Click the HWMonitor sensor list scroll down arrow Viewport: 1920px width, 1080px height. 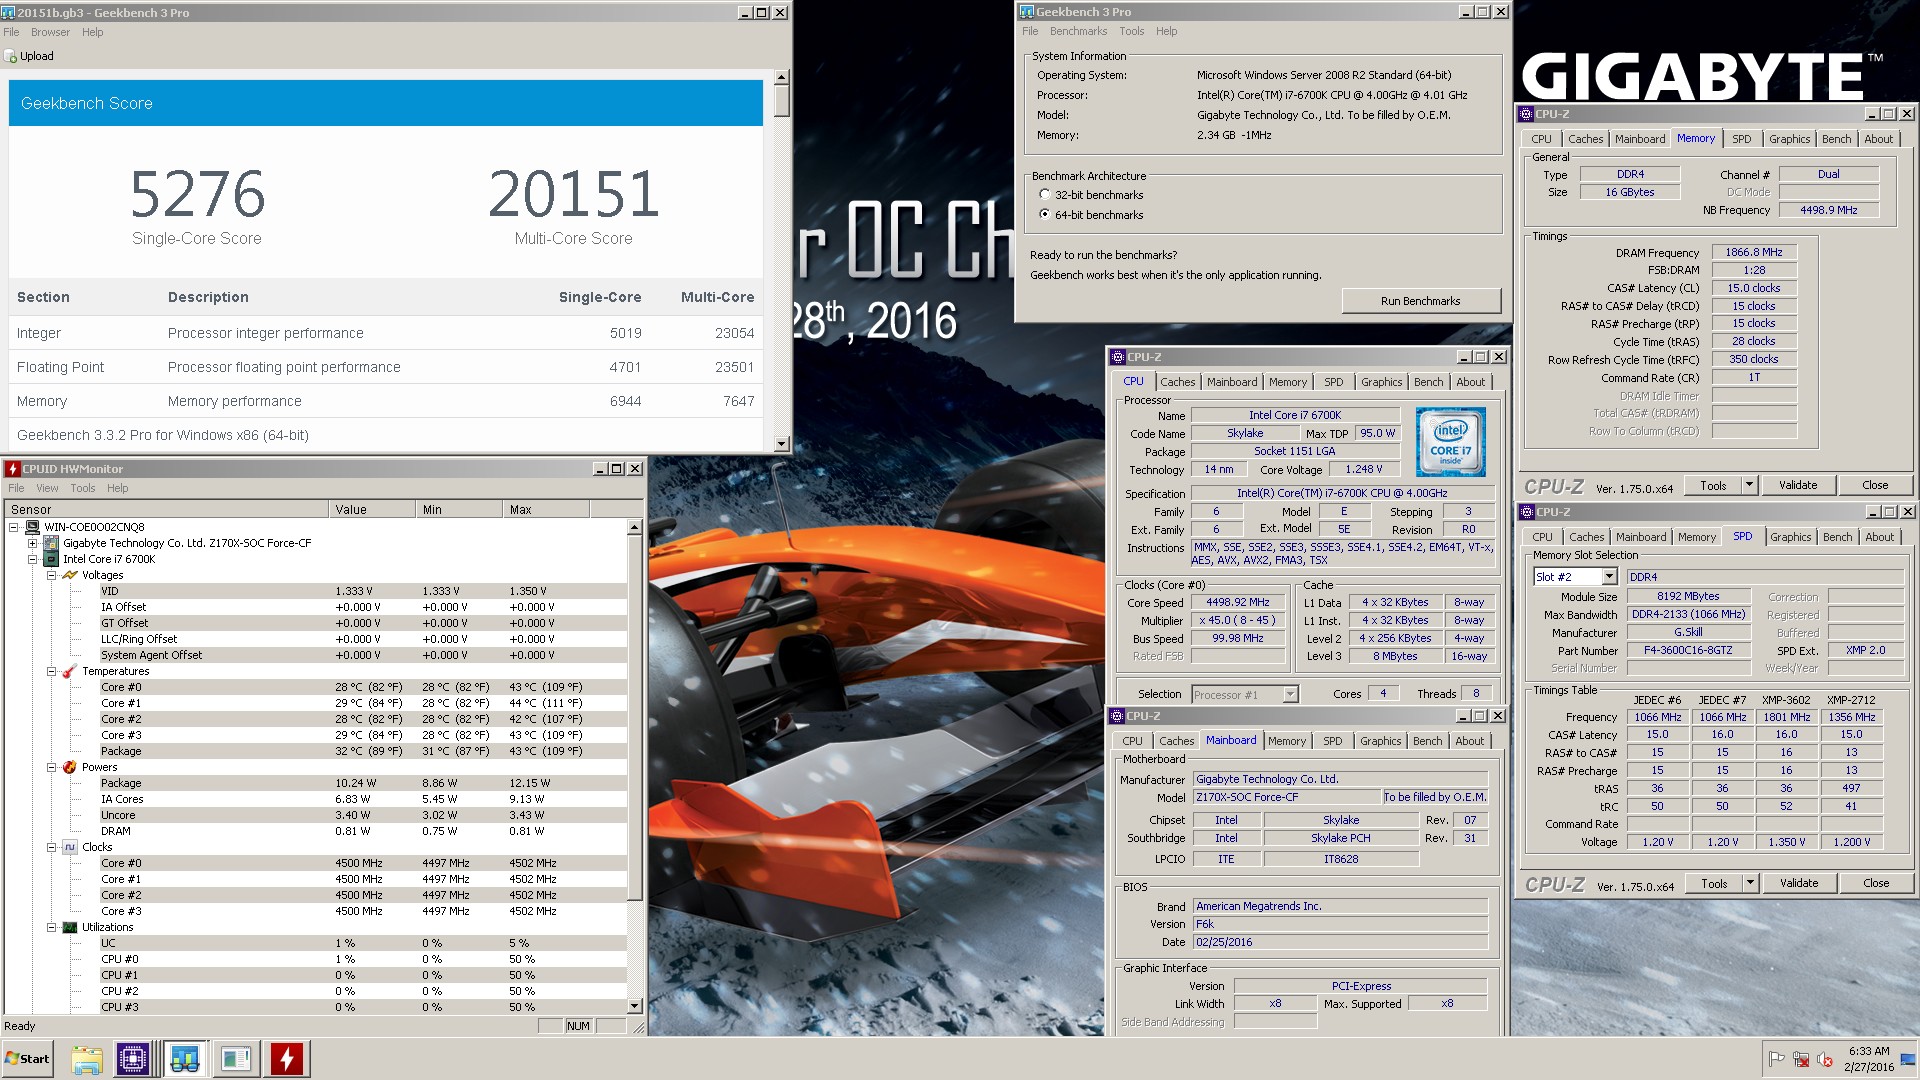634,1006
